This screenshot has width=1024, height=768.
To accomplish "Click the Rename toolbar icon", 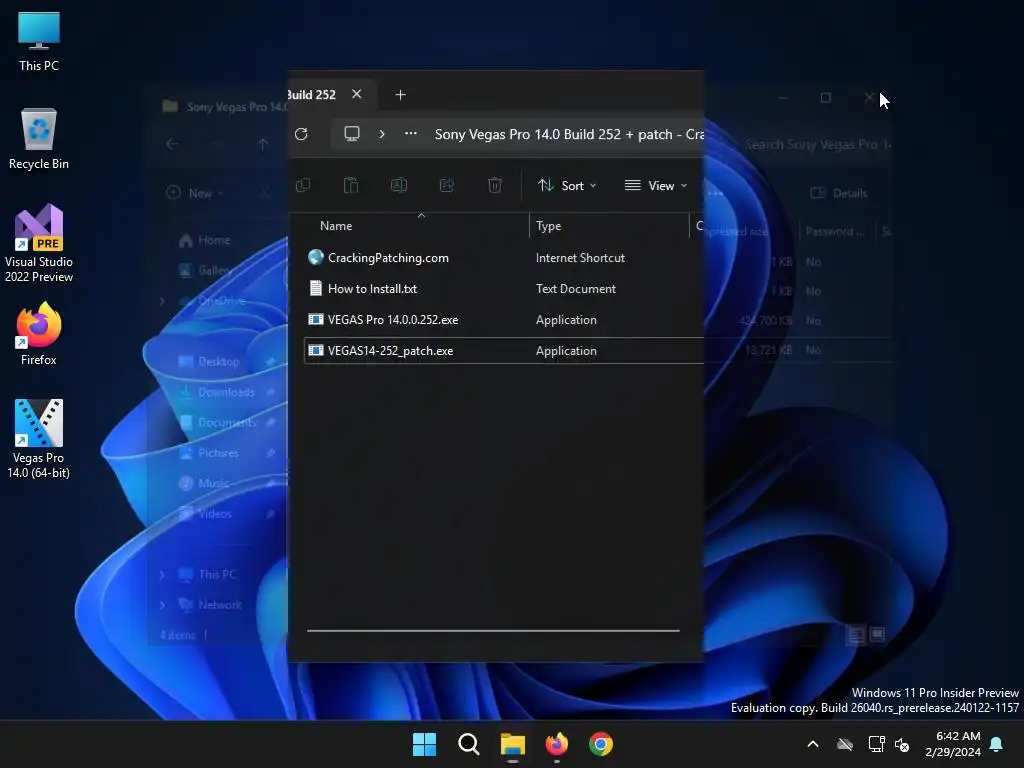I will (x=399, y=185).
